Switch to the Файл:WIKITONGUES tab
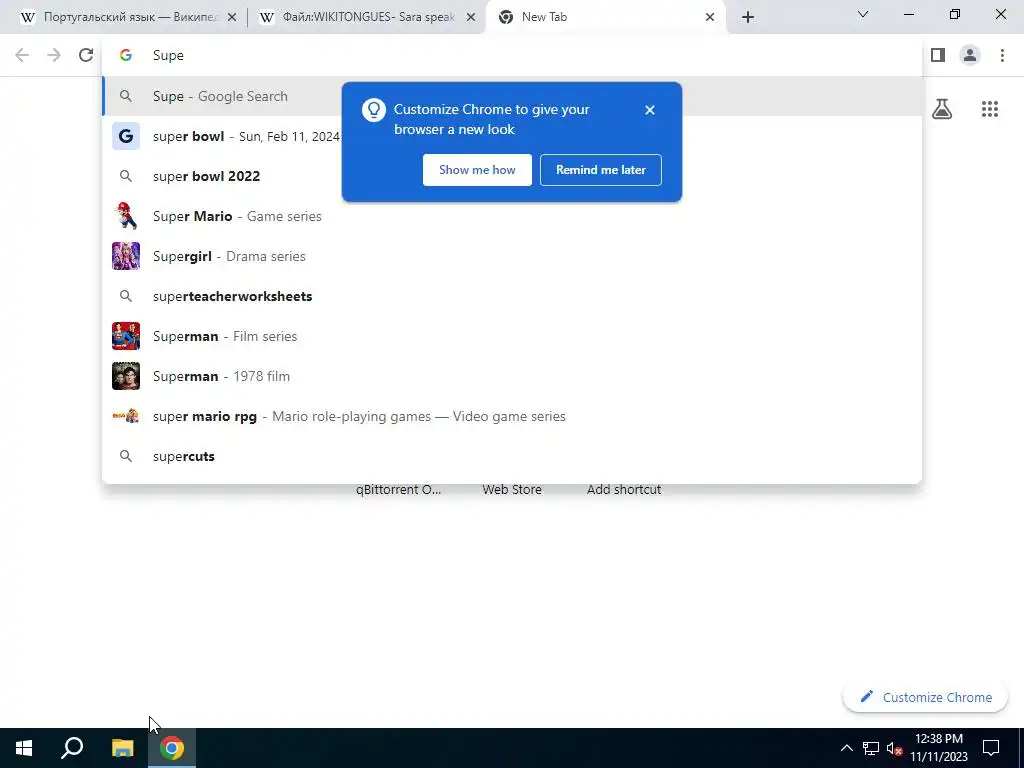Viewport: 1024px width, 768px height. coord(367,17)
